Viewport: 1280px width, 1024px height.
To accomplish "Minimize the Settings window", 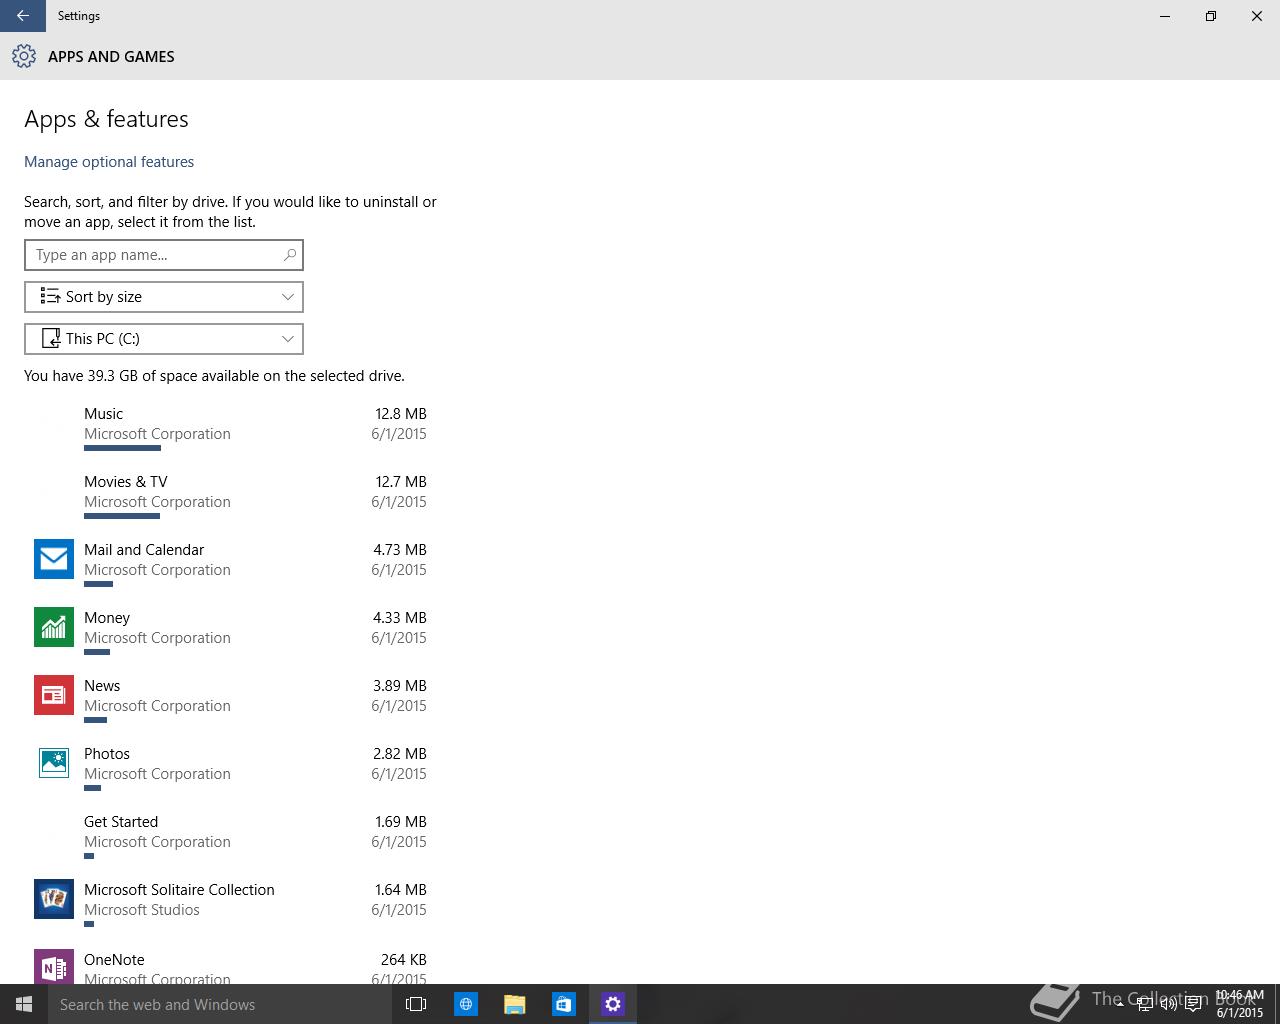I will click(x=1165, y=16).
